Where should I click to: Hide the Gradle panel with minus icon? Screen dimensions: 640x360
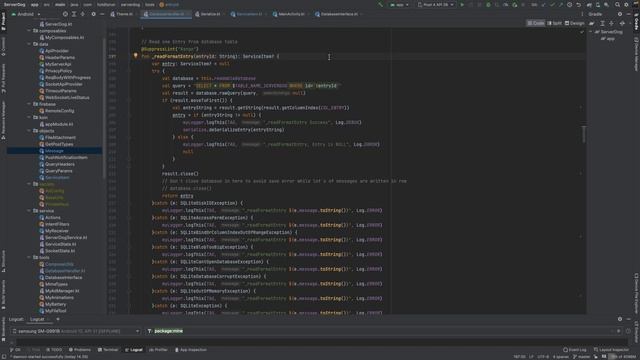[x=629, y=14]
